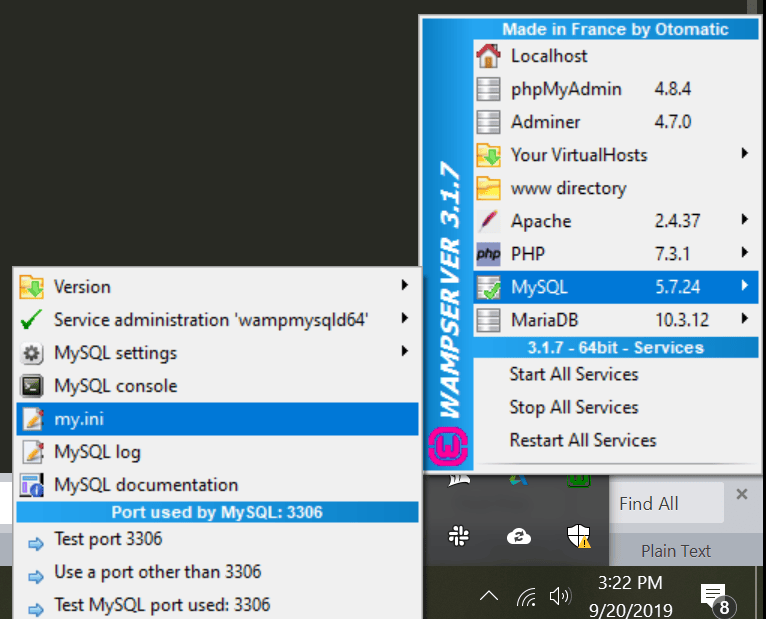Screen dimensions: 766x619
Task: Click the service administration green checkmark
Action: (x=31, y=320)
